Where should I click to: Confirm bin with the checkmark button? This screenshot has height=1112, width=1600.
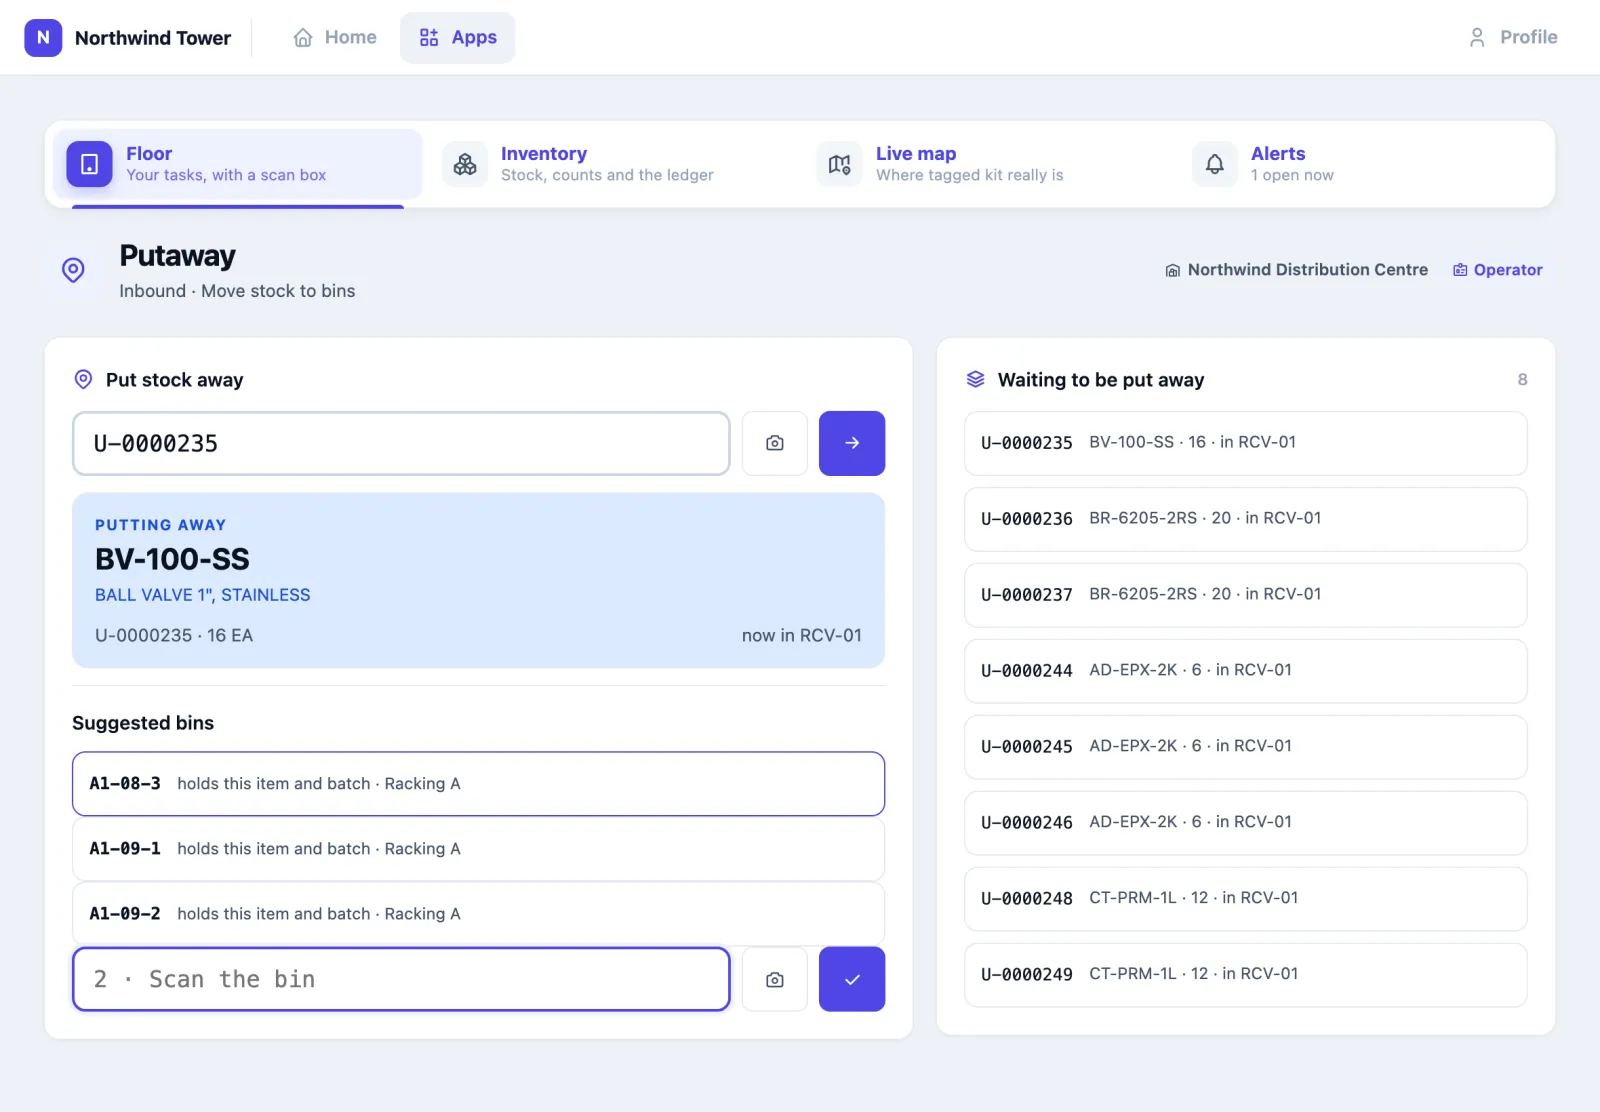coord(852,979)
